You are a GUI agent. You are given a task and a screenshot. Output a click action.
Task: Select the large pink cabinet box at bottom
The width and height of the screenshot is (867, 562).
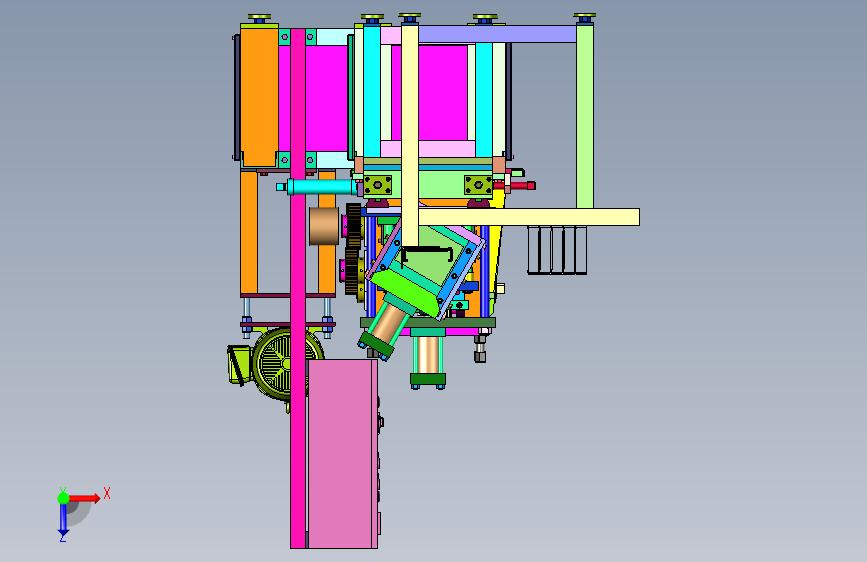(343, 454)
